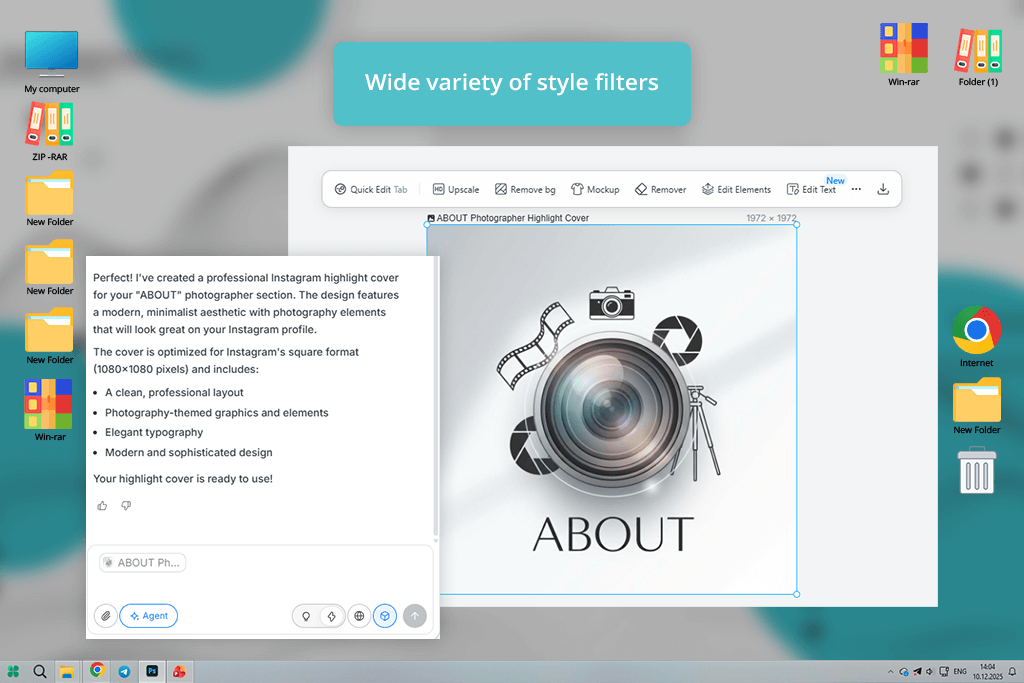Click the ABOUT Photographer Highlight Cover title
1024x683 pixels.
click(x=513, y=218)
